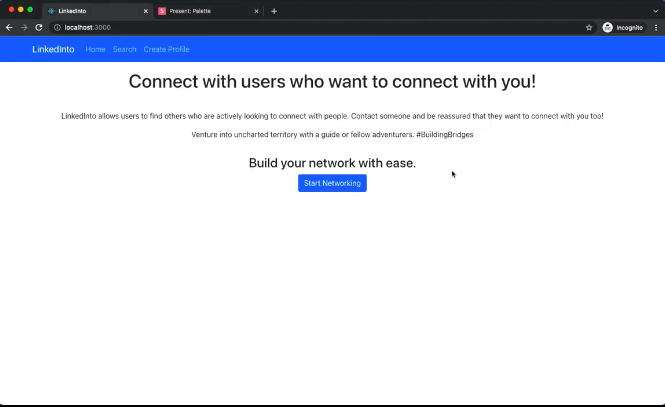Click the Present: Palette tab favicon
This screenshot has height=407, width=665.
(162, 11)
